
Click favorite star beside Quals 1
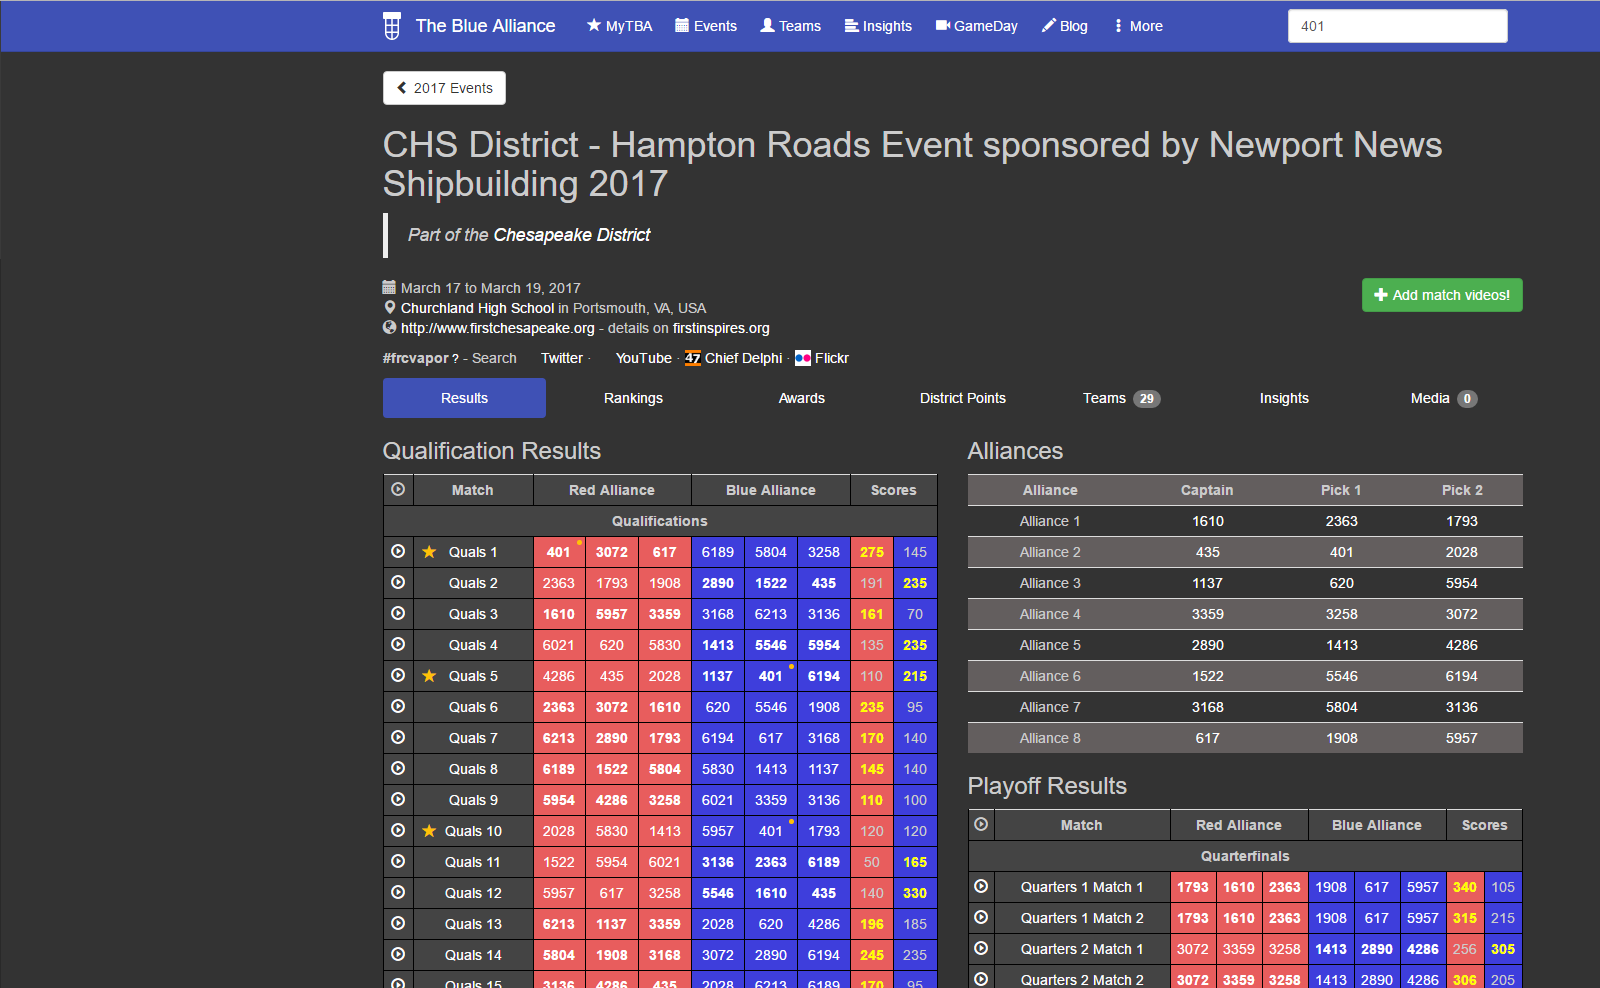(x=429, y=552)
